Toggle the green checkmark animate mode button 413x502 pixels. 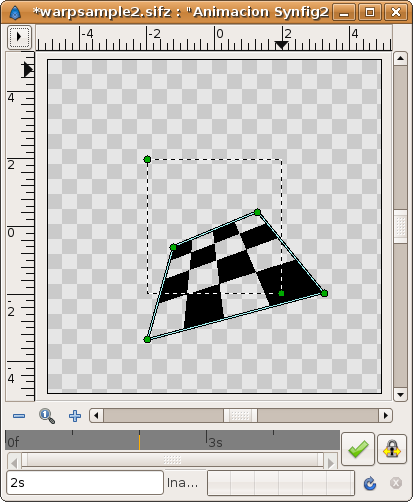click(358, 449)
